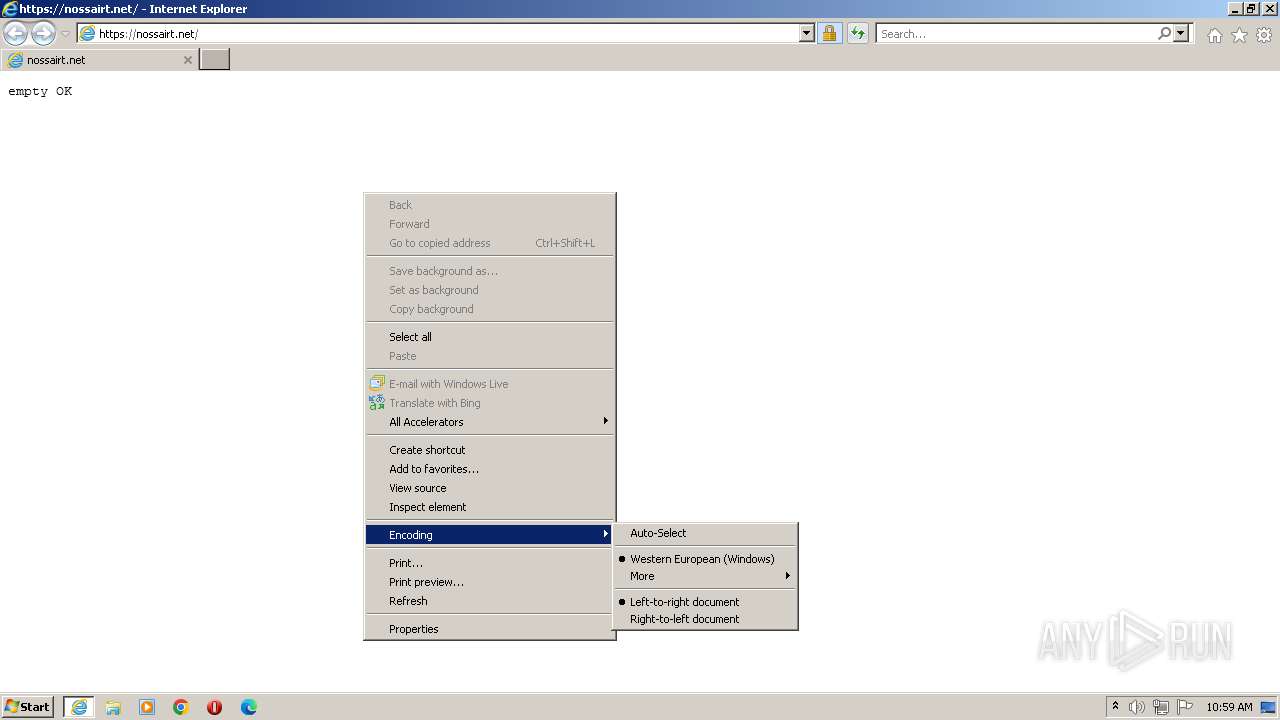
Task: Click the page favicon in address bar
Action: click(x=87, y=33)
